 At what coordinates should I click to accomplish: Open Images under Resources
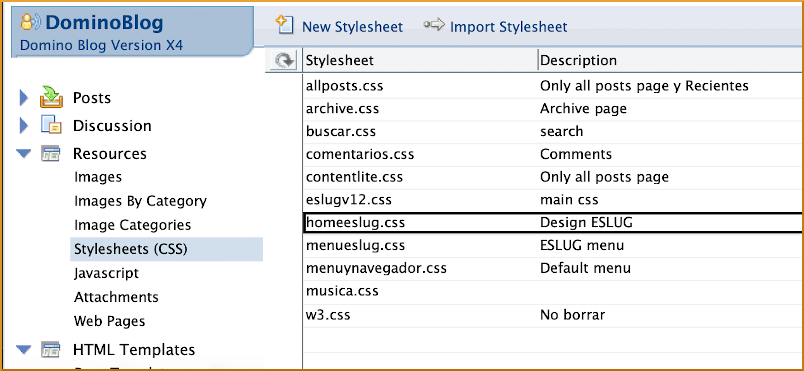click(x=98, y=177)
